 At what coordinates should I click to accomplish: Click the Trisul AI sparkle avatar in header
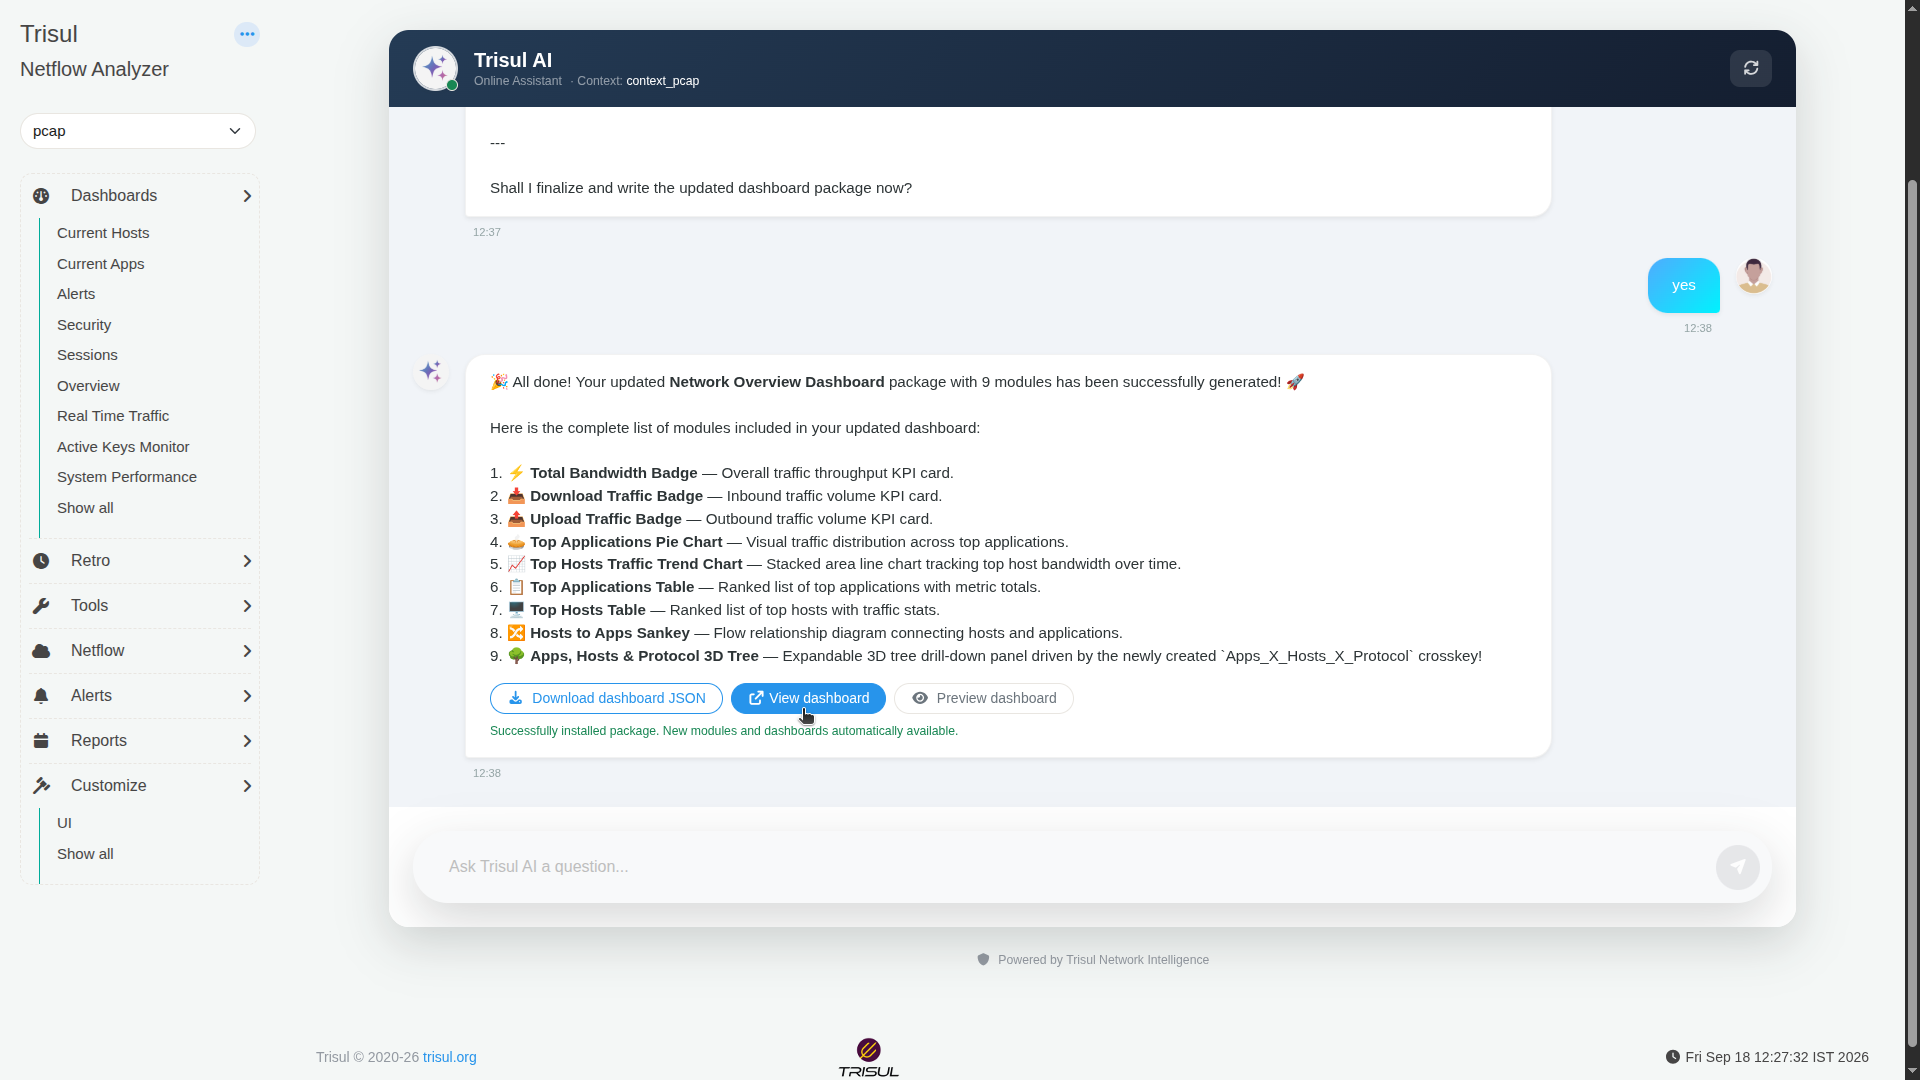point(436,68)
